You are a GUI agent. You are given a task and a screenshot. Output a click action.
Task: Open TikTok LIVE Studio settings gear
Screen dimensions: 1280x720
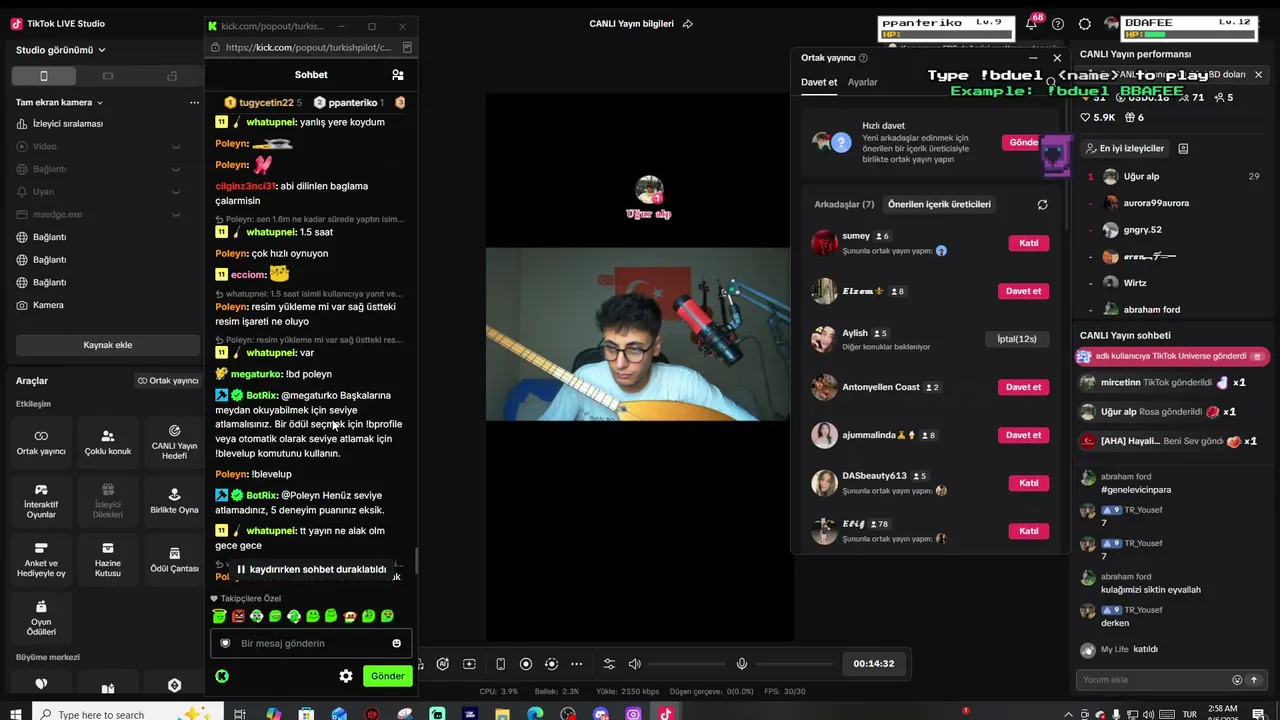pyautogui.click(x=1085, y=24)
